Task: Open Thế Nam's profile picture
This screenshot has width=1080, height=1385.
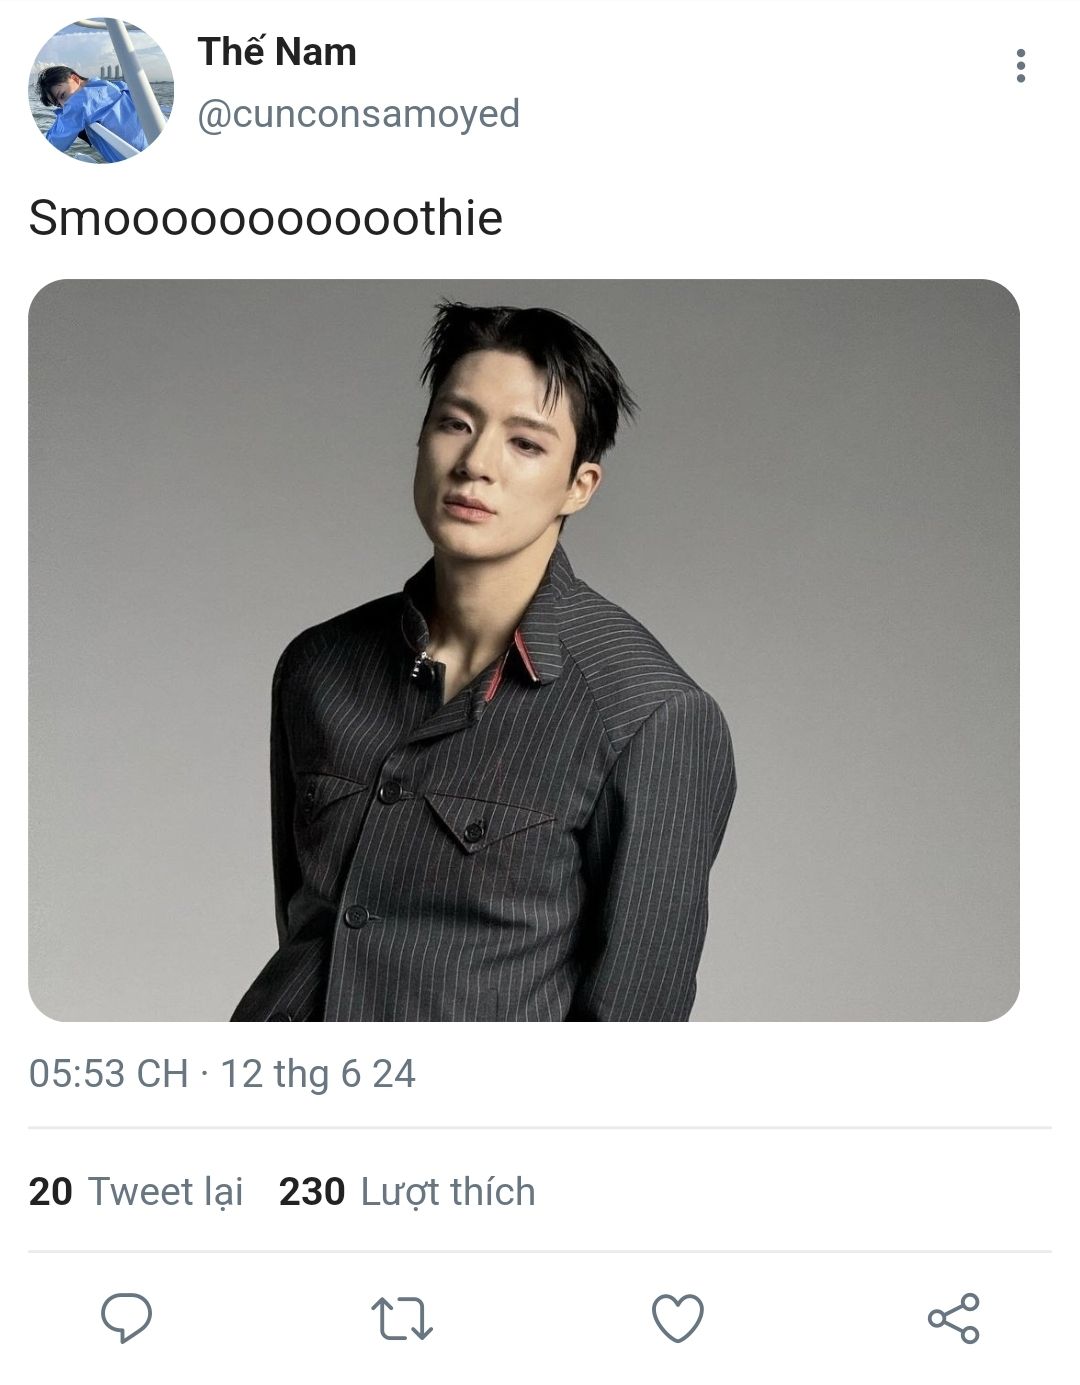Action: click(x=100, y=90)
